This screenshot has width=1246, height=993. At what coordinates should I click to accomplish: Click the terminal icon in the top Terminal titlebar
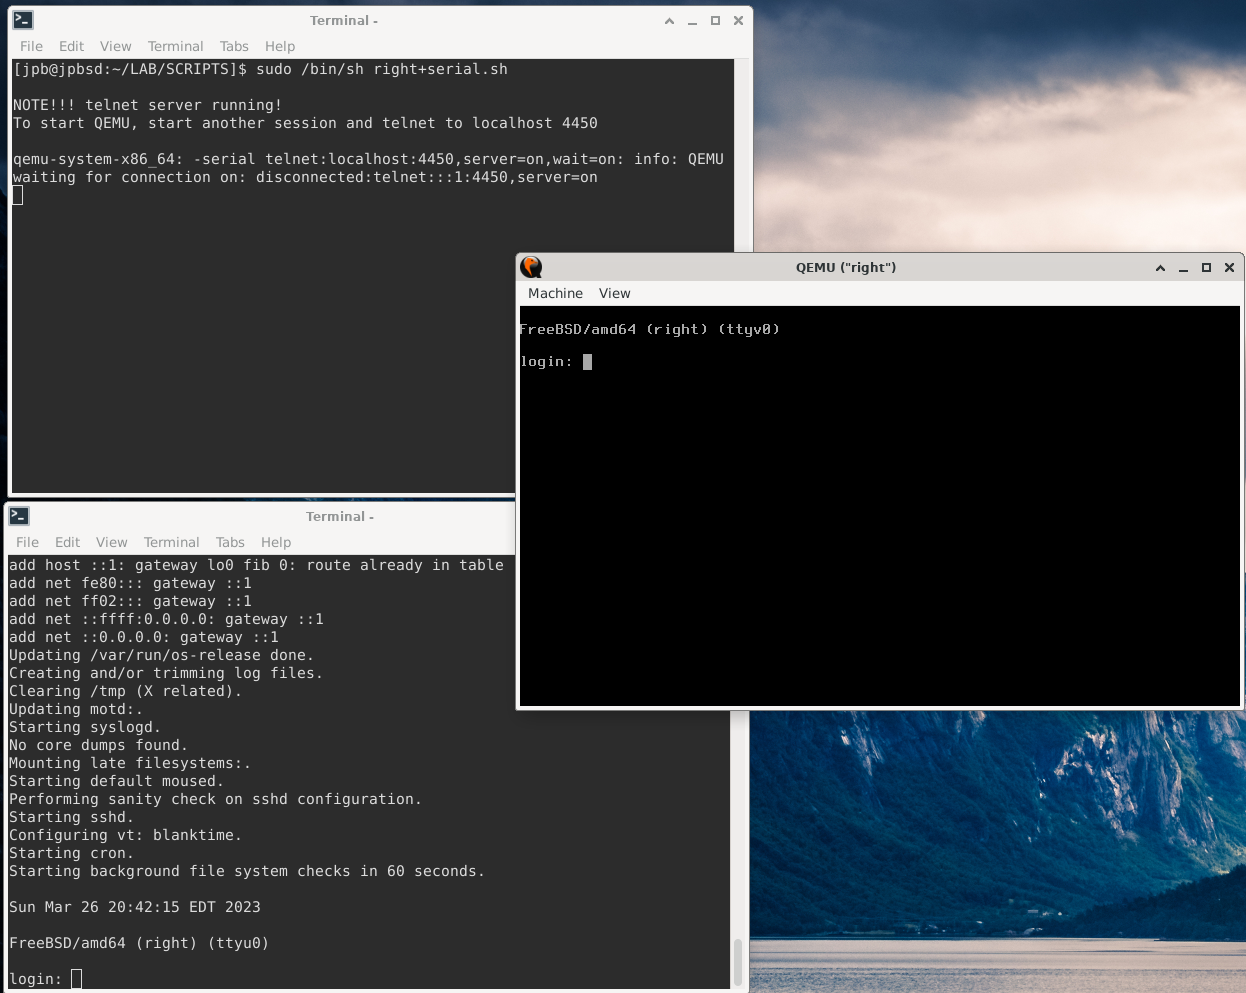tap(22, 19)
